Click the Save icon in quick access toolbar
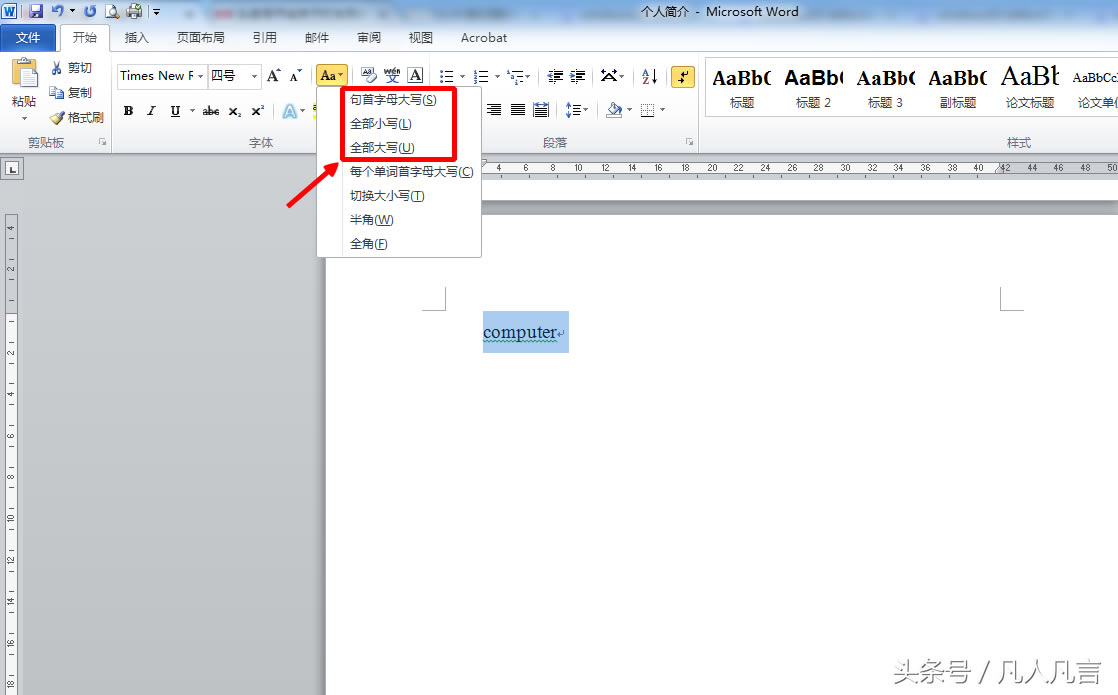Image resolution: width=1118 pixels, height=695 pixels. pyautogui.click(x=36, y=11)
